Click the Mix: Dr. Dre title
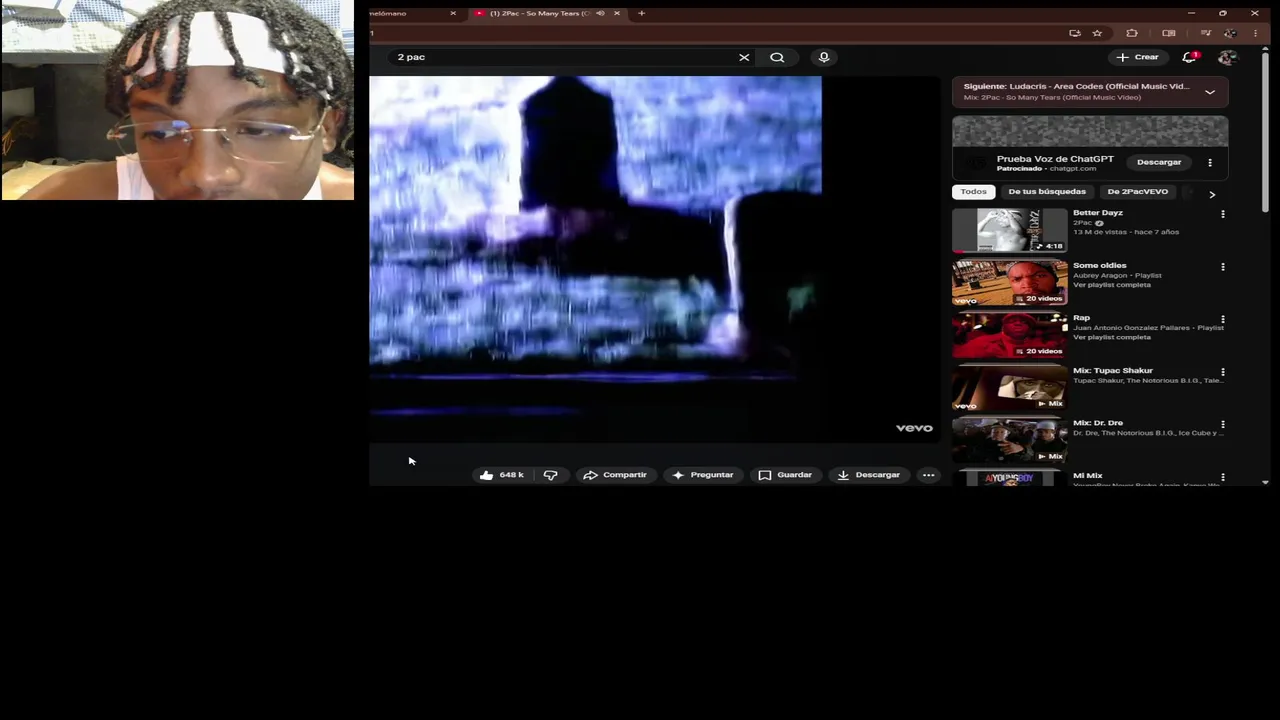1280x720 pixels. (1098, 423)
